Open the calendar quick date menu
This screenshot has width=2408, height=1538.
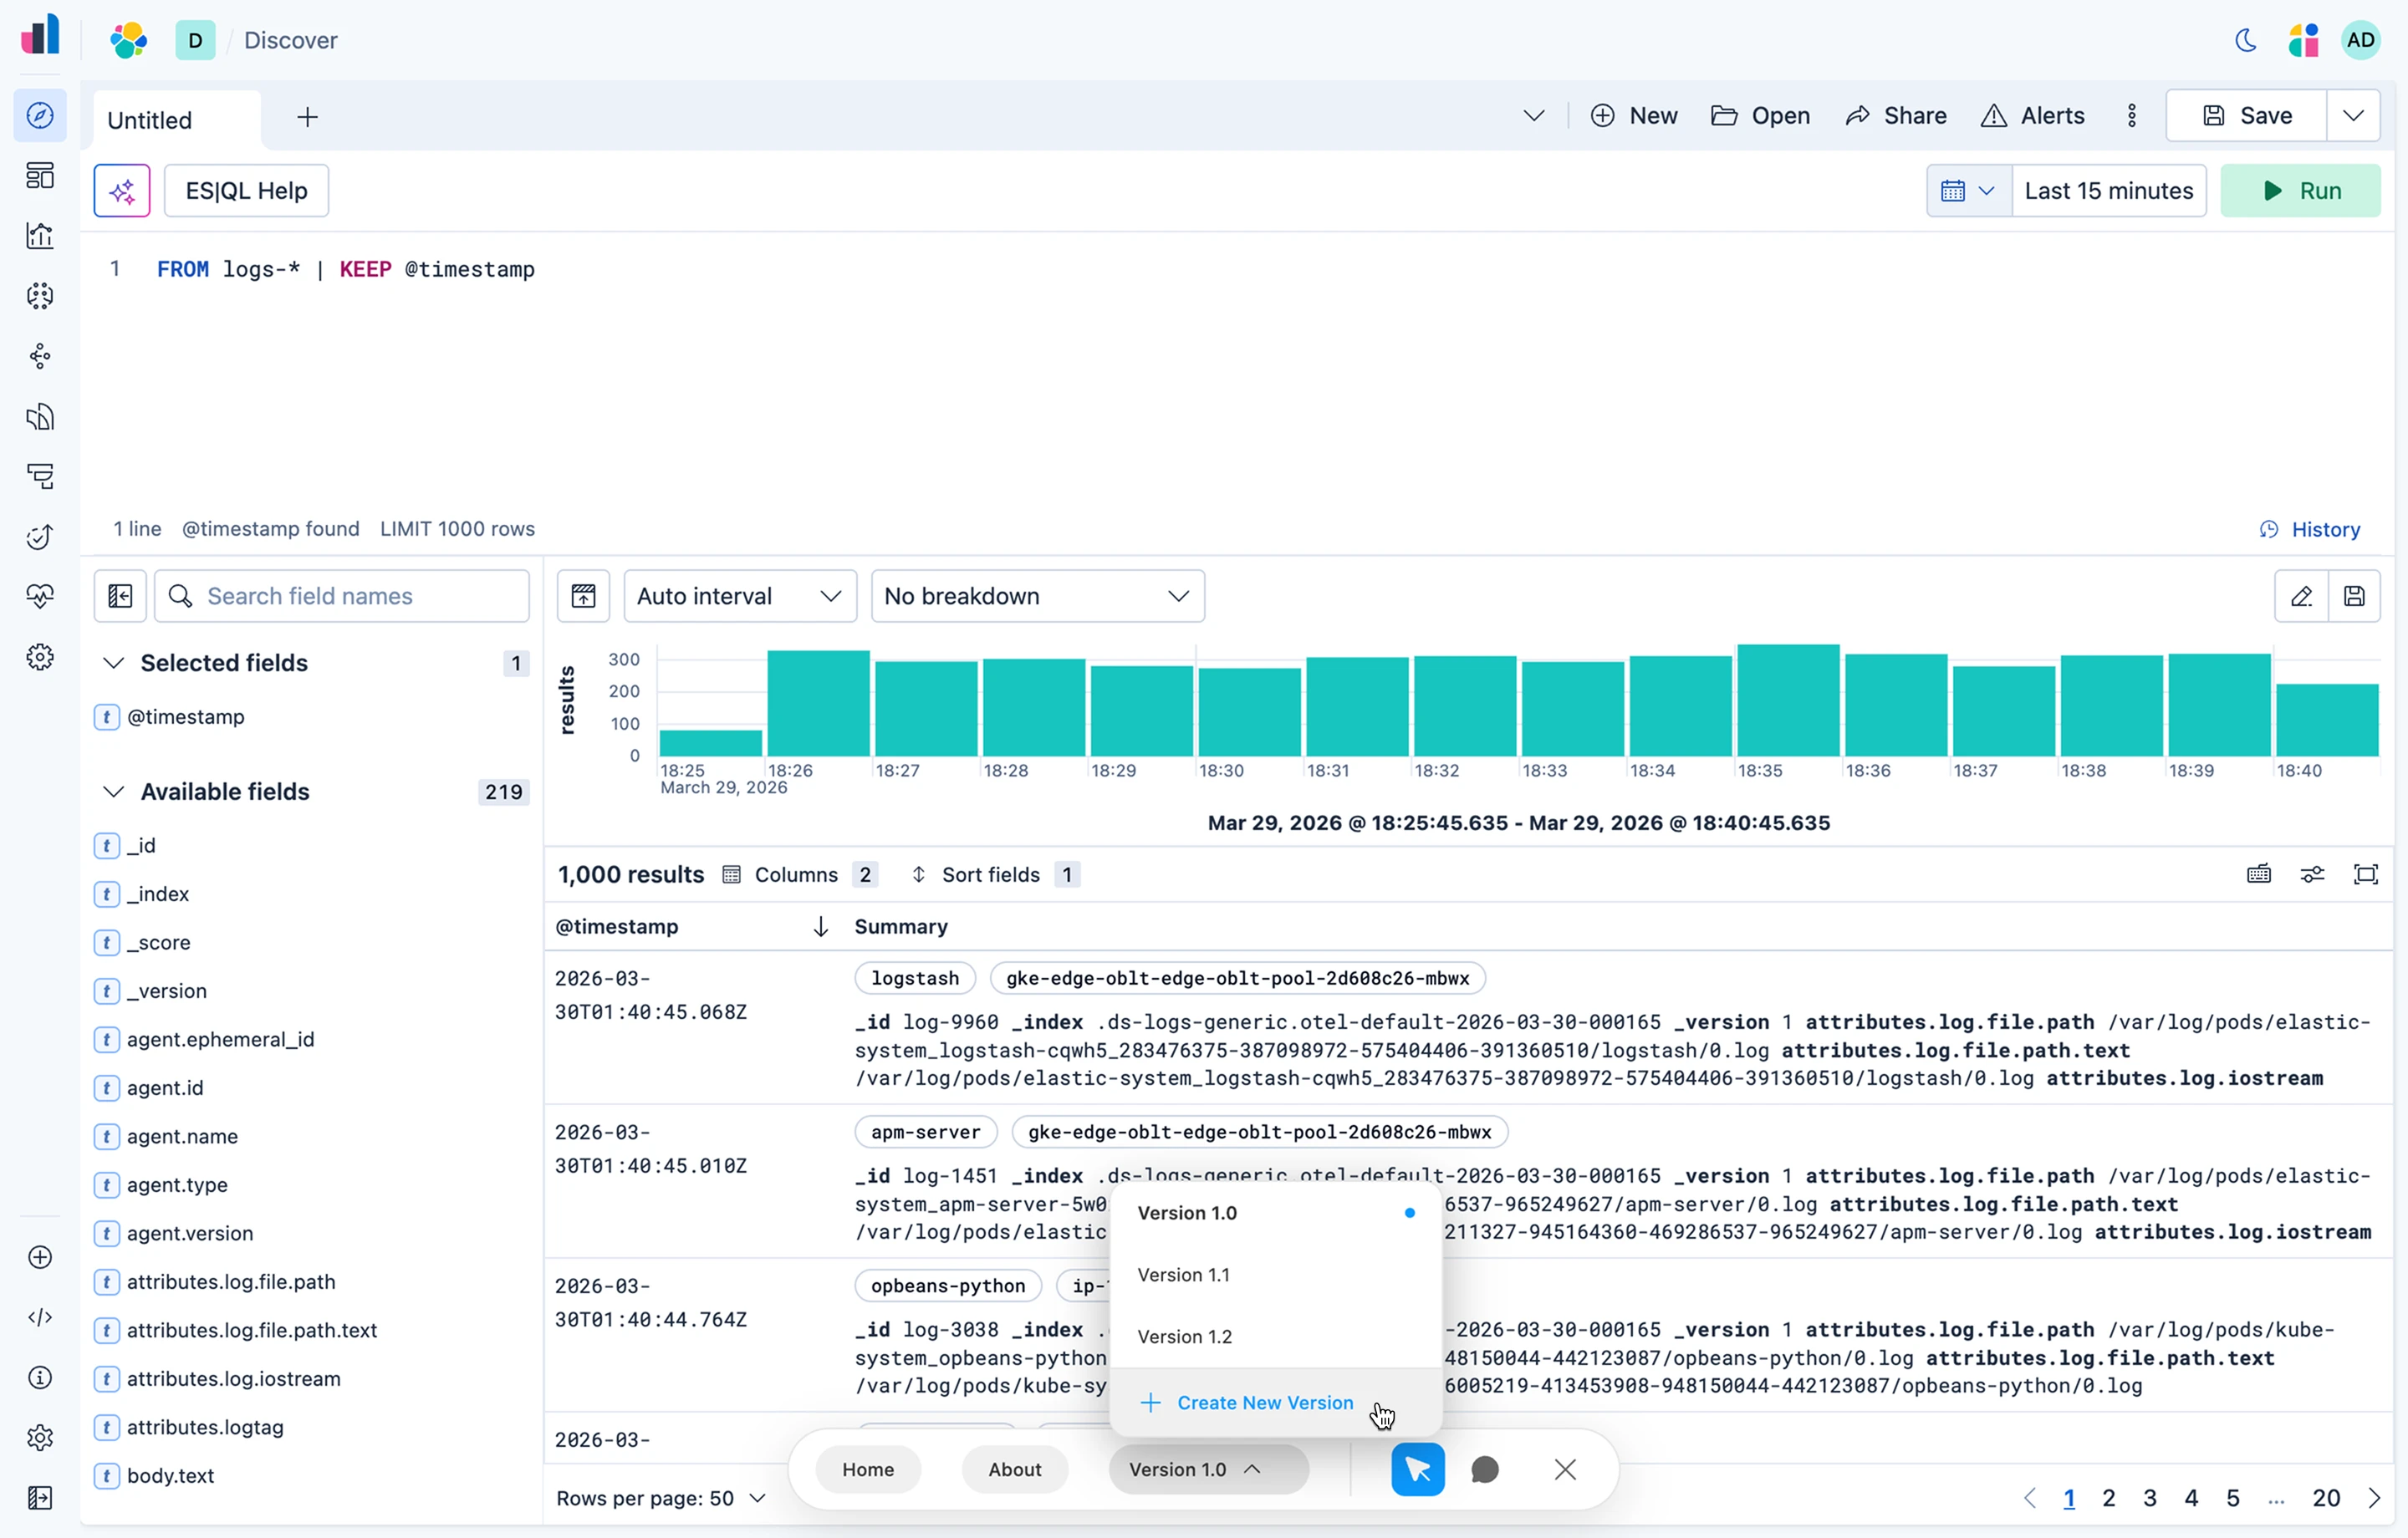[1968, 191]
